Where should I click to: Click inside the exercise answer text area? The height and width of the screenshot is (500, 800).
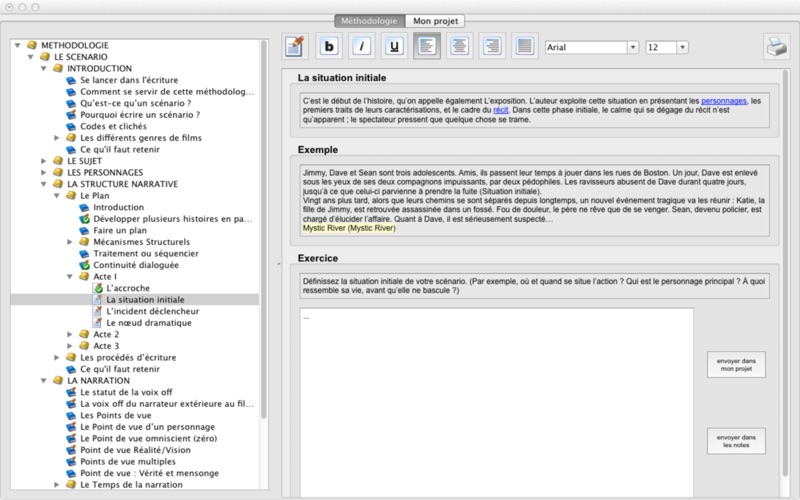point(496,403)
